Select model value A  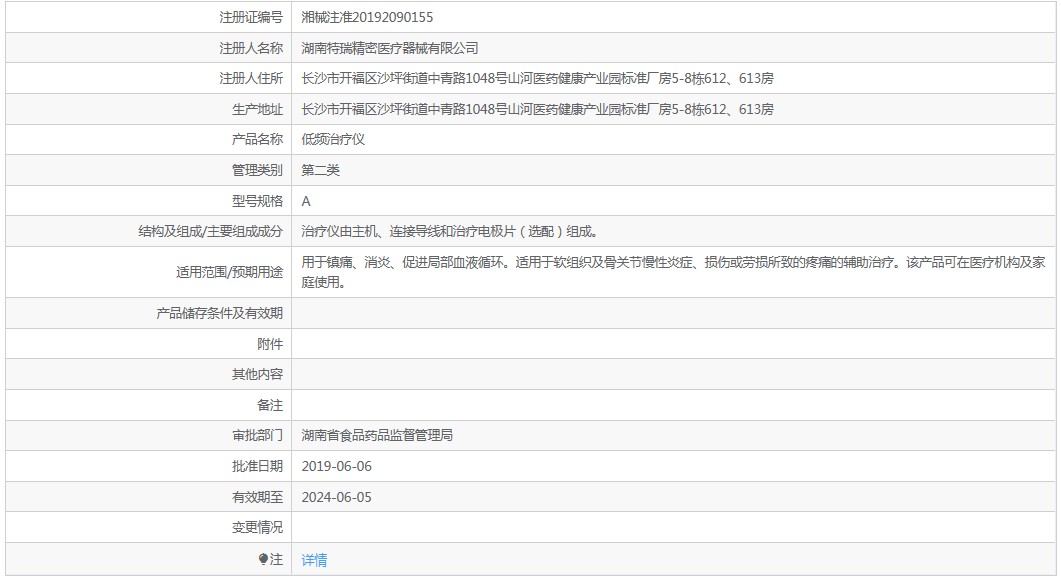306,201
